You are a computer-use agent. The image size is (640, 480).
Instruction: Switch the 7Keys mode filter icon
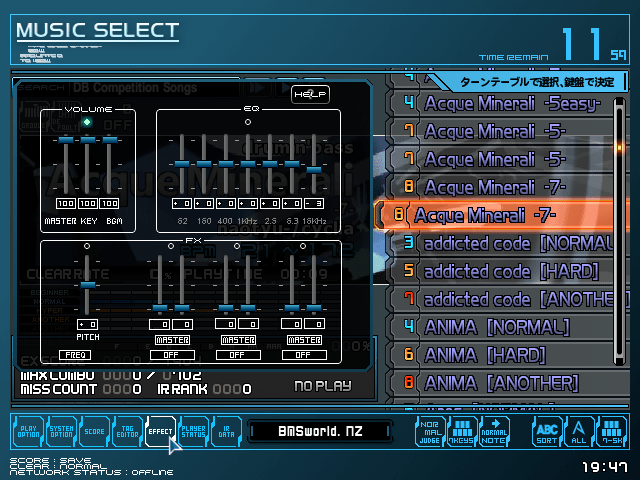[x=462, y=432]
